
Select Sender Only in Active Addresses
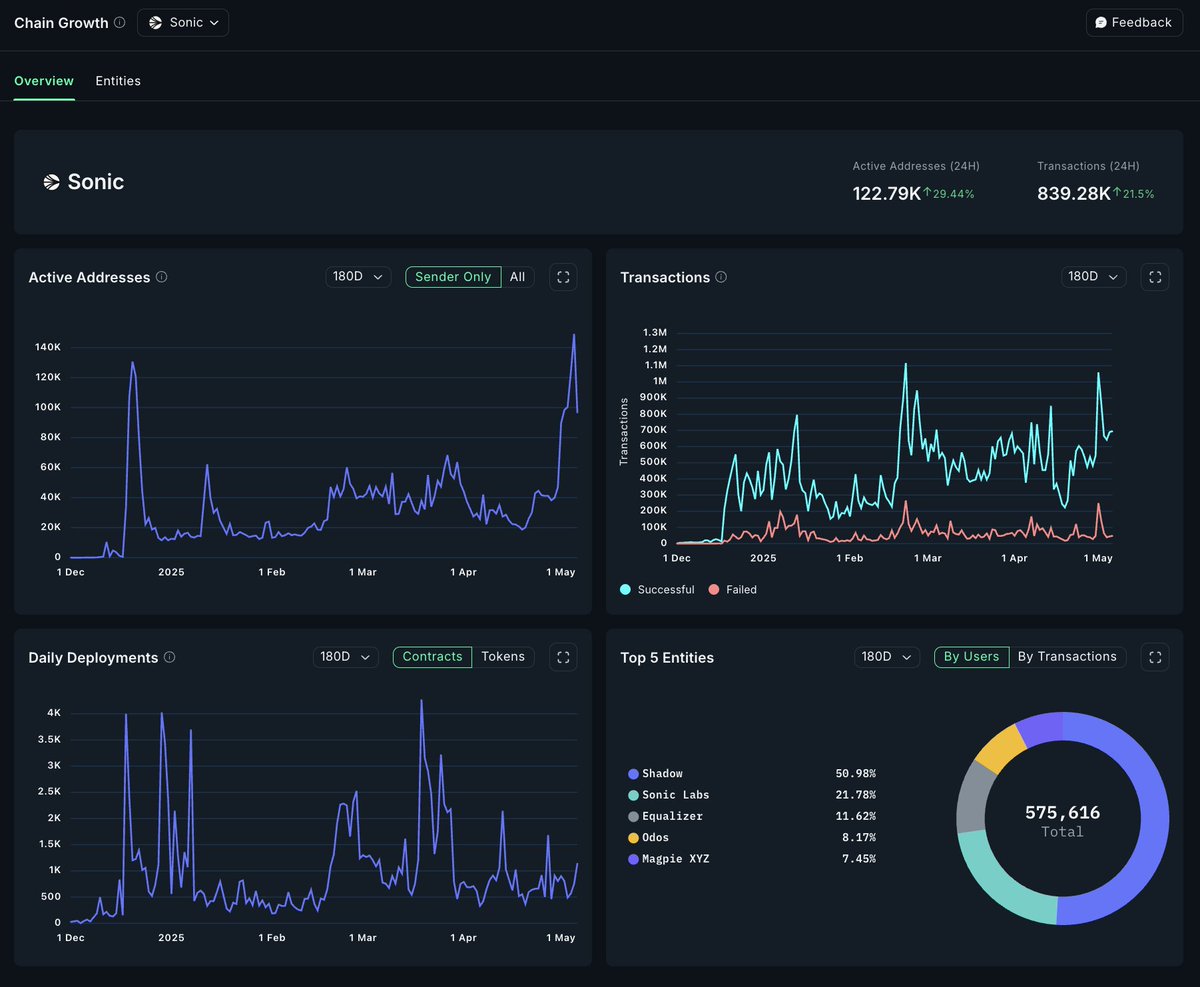pos(453,277)
